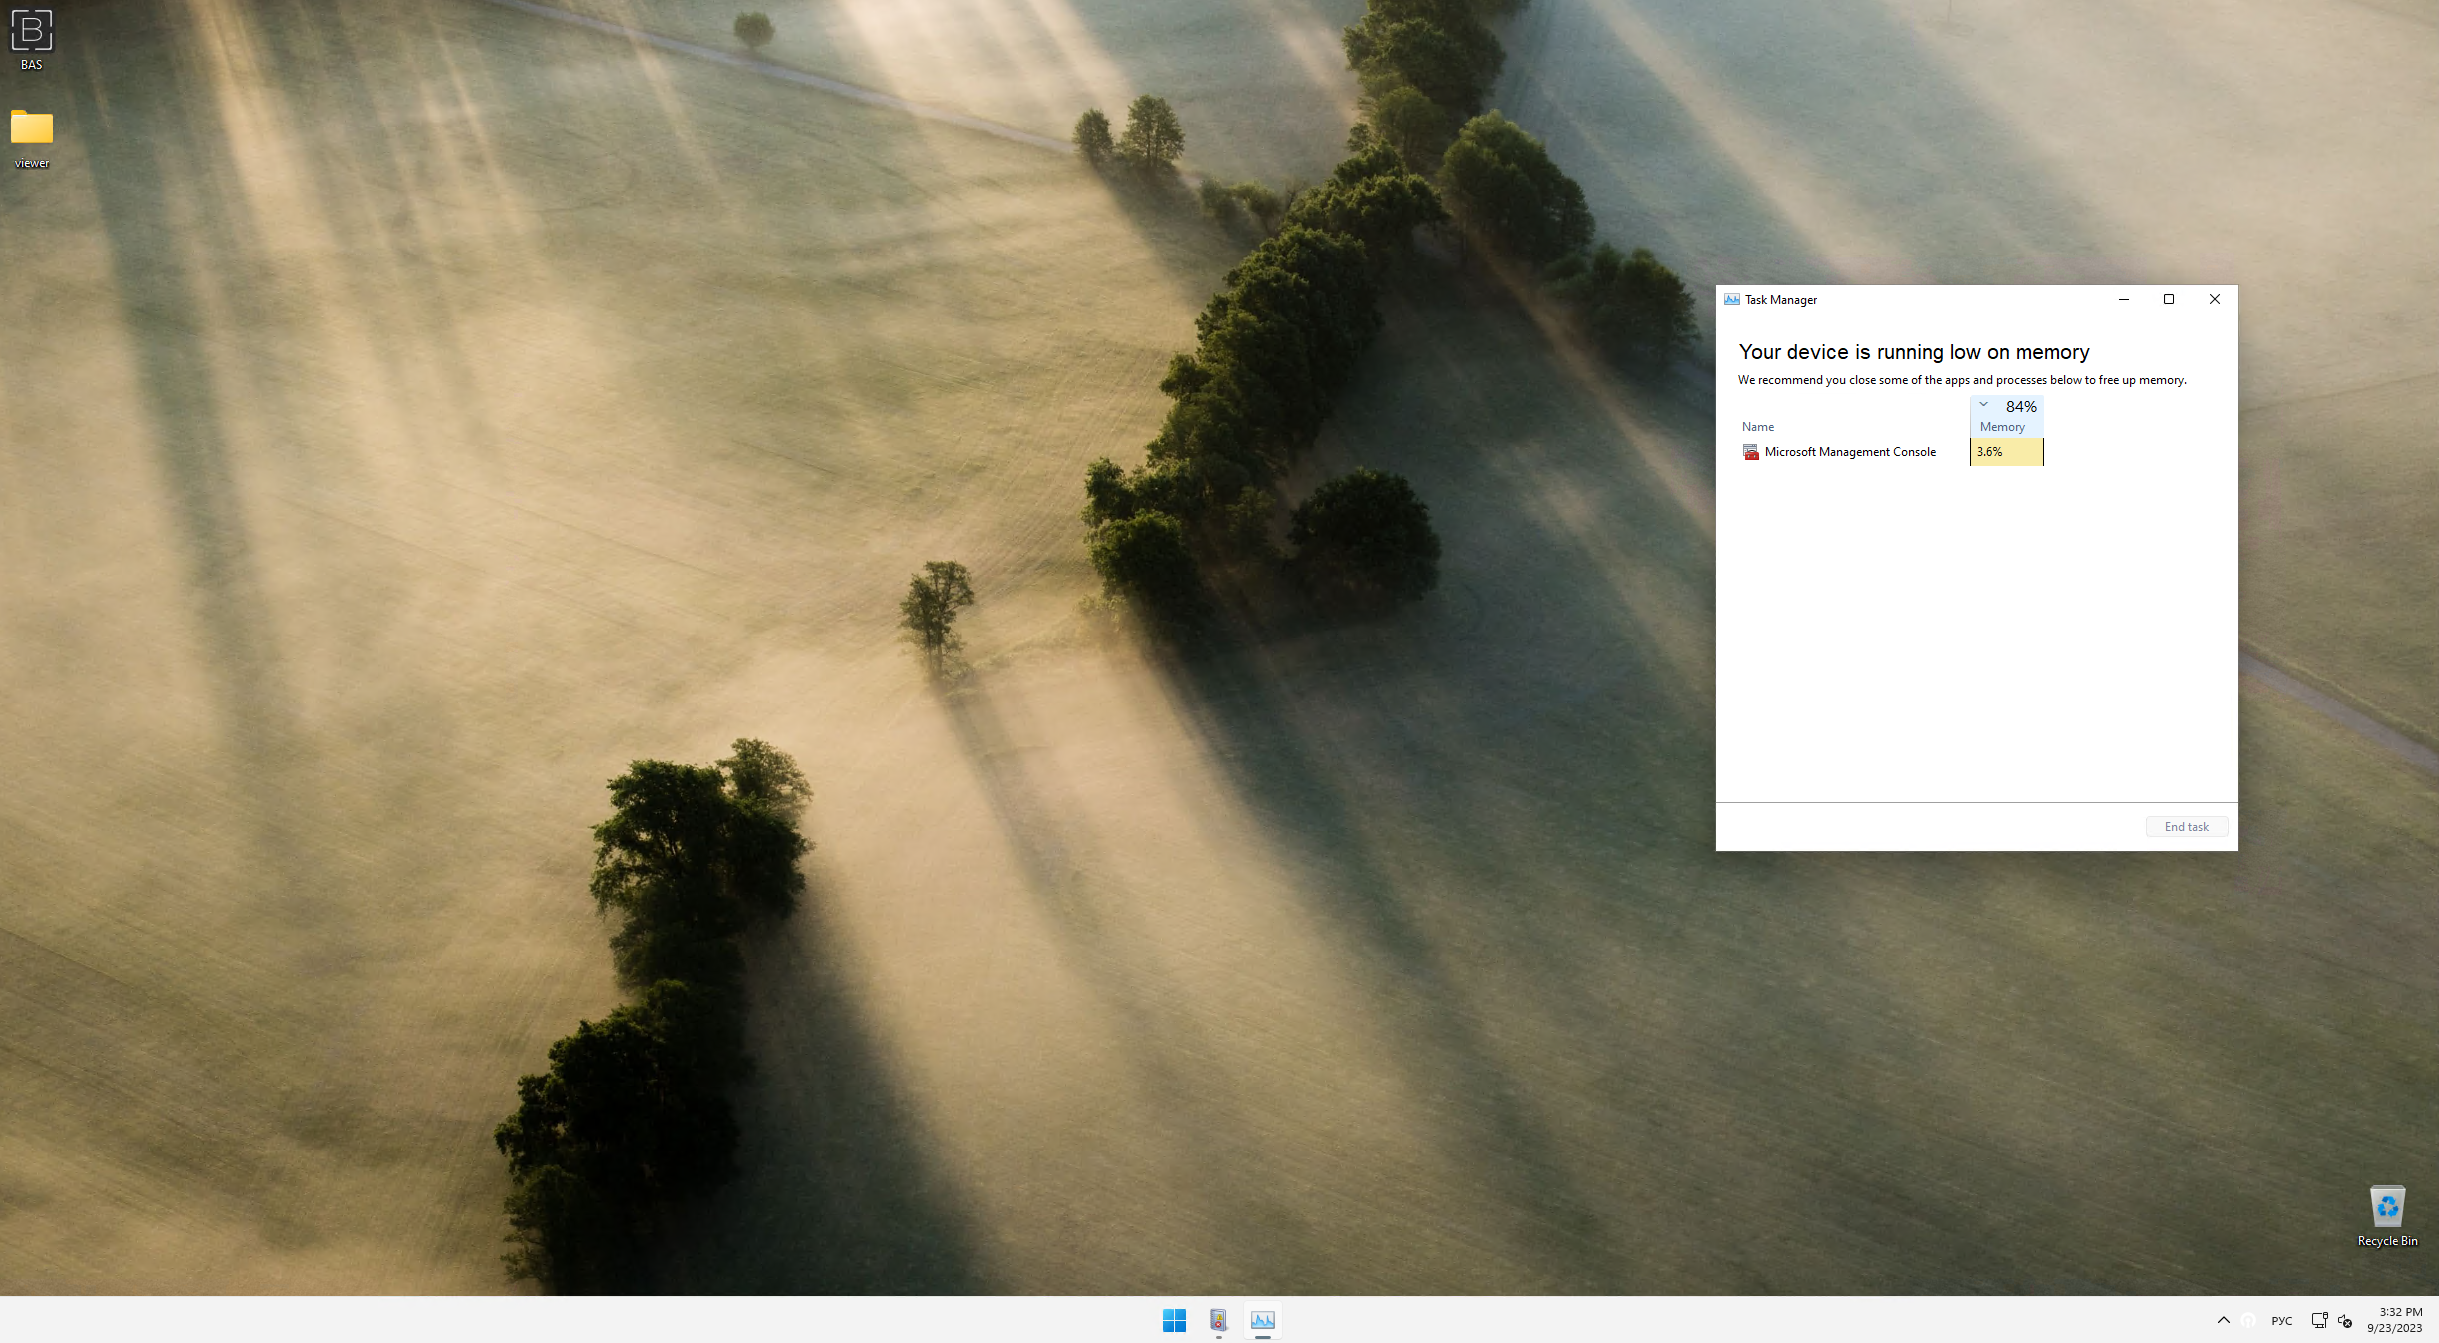The width and height of the screenshot is (2439, 1343).
Task: Open Event Viewer from the taskbar
Action: (1218, 1320)
